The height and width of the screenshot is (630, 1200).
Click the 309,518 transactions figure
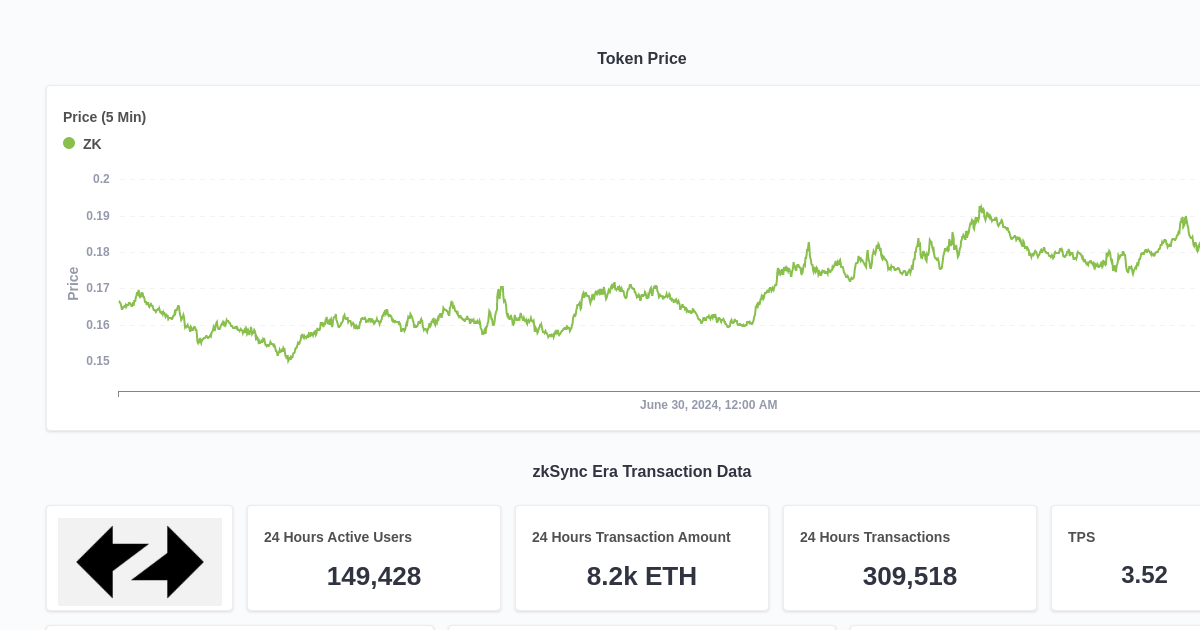[x=910, y=576]
